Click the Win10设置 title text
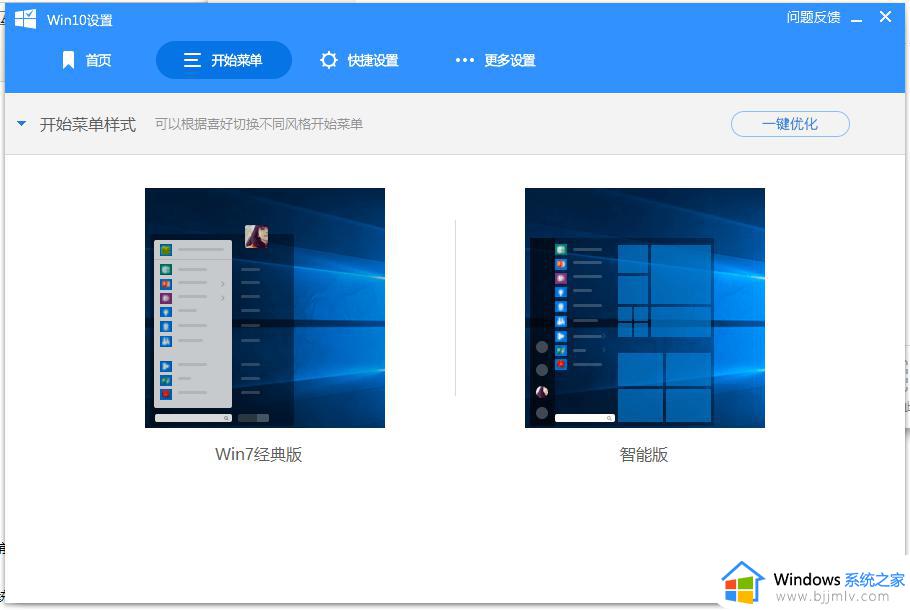910x610 pixels. pyautogui.click(x=80, y=20)
